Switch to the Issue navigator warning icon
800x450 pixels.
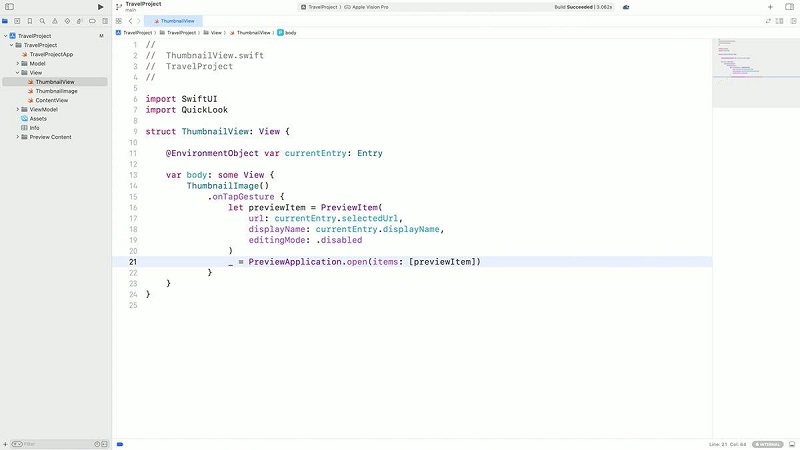coord(54,20)
